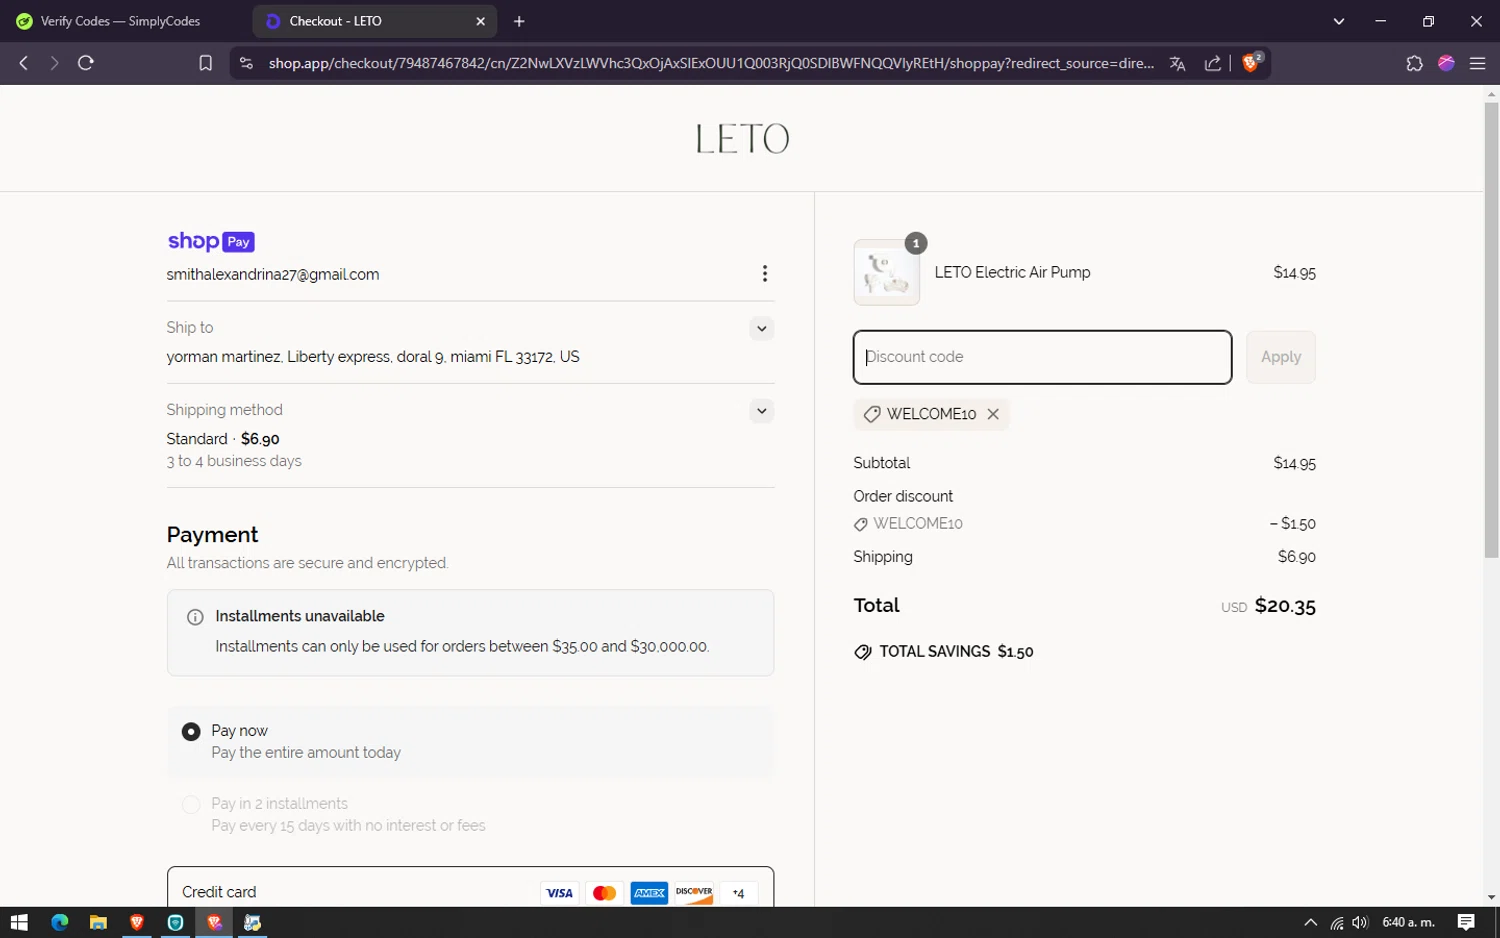1500x938 pixels.
Task: Click the LETO store logo
Action: [742, 139]
